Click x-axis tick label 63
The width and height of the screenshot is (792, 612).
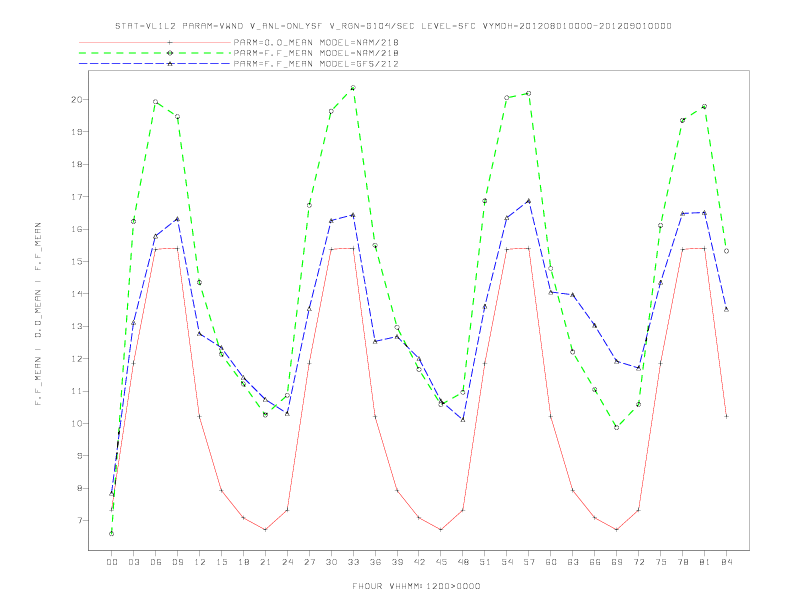coord(573,562)
